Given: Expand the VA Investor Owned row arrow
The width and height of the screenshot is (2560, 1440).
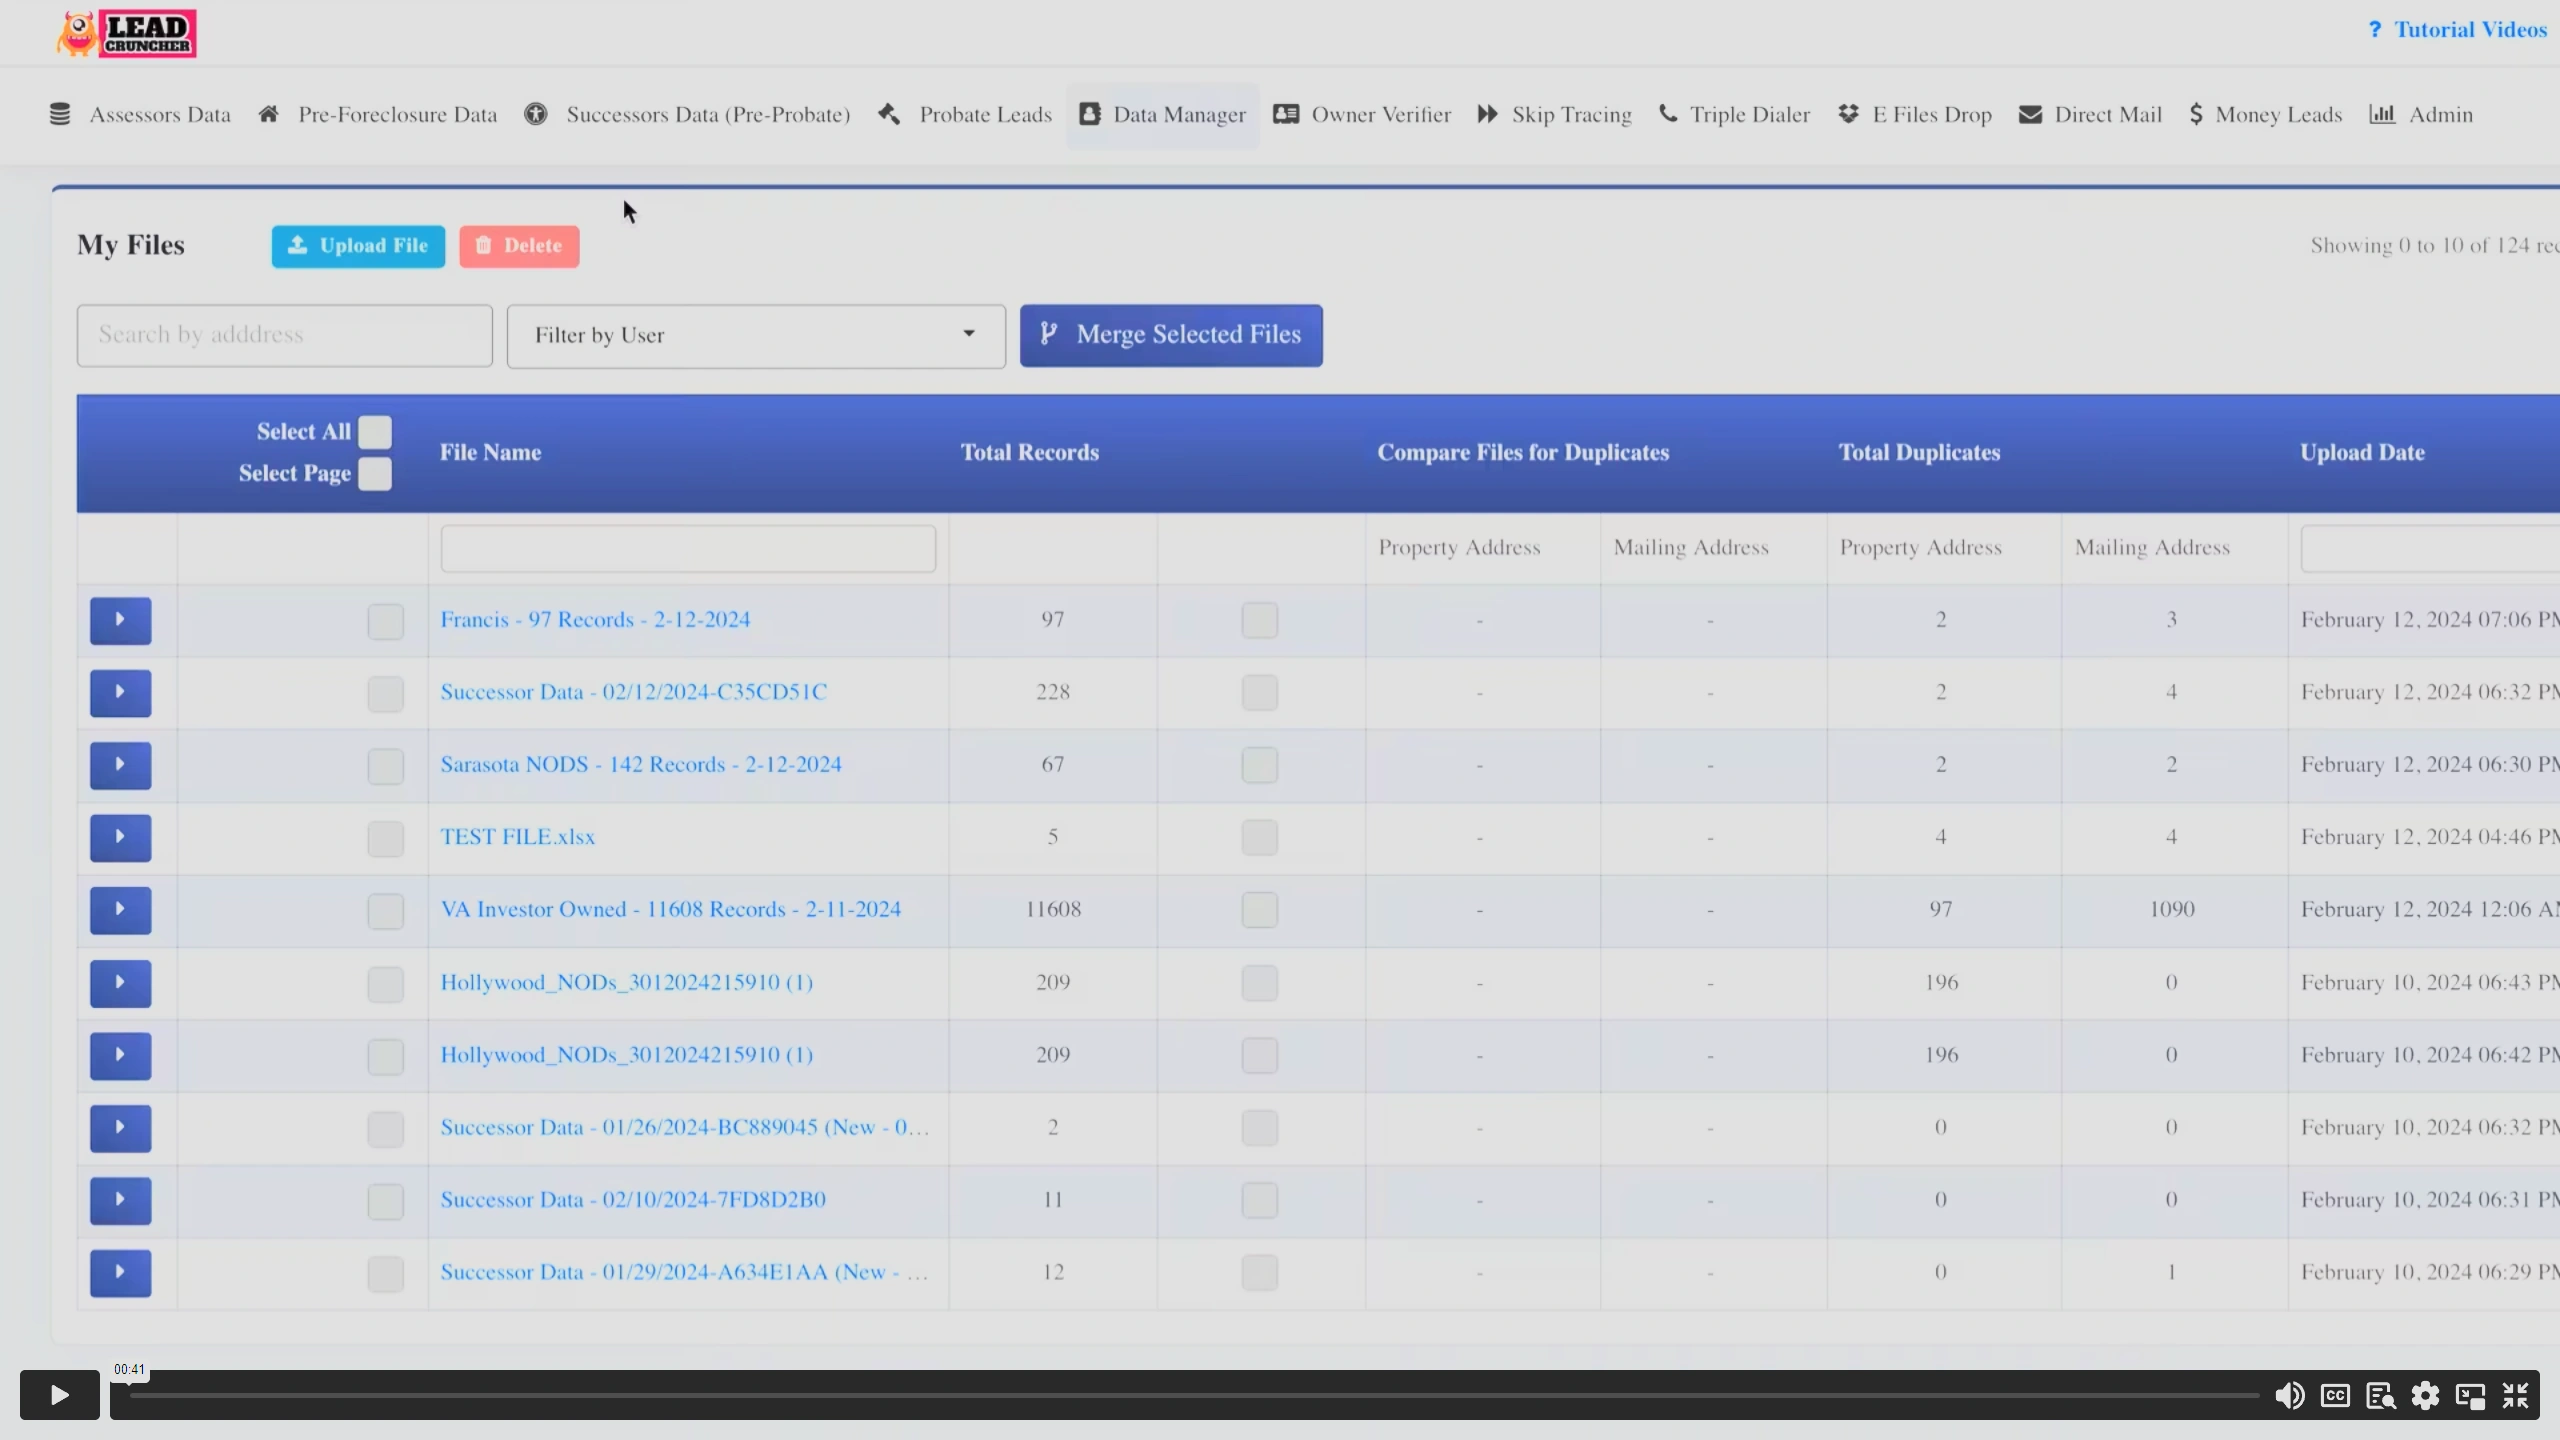Looking at the screenshot, I should pyautogui.click(x=120, y=910).
